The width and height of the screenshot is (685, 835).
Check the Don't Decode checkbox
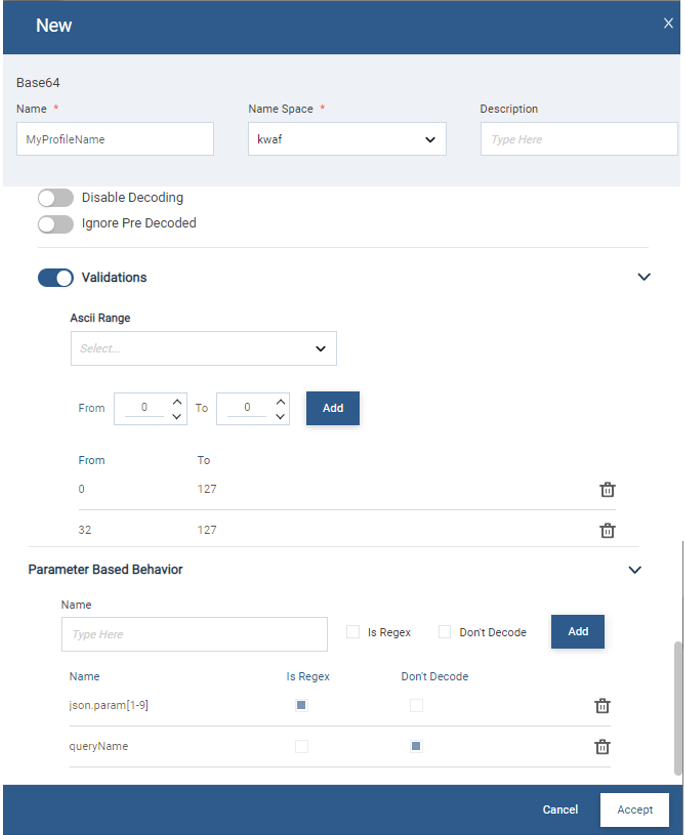tap(444, 631)
